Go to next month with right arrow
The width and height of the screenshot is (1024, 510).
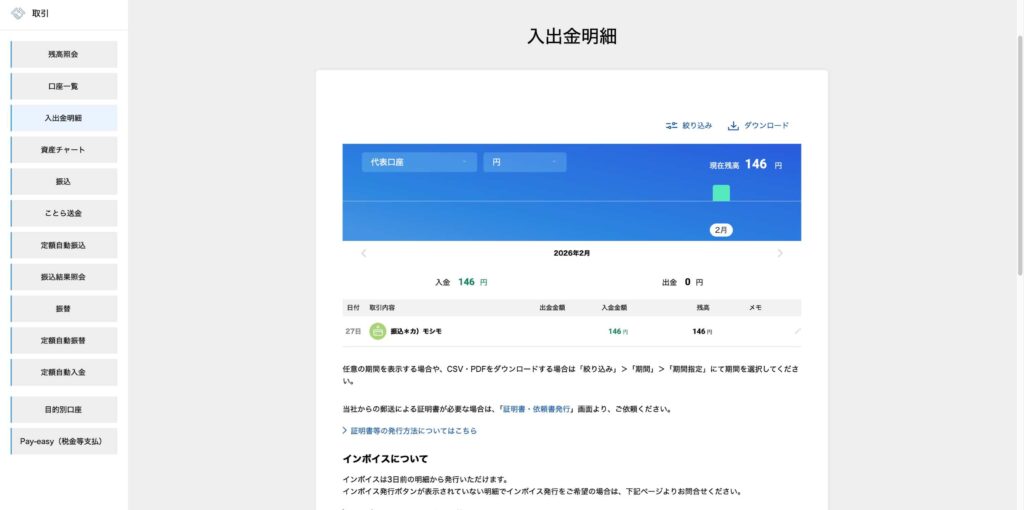click(x=780, y=253)
